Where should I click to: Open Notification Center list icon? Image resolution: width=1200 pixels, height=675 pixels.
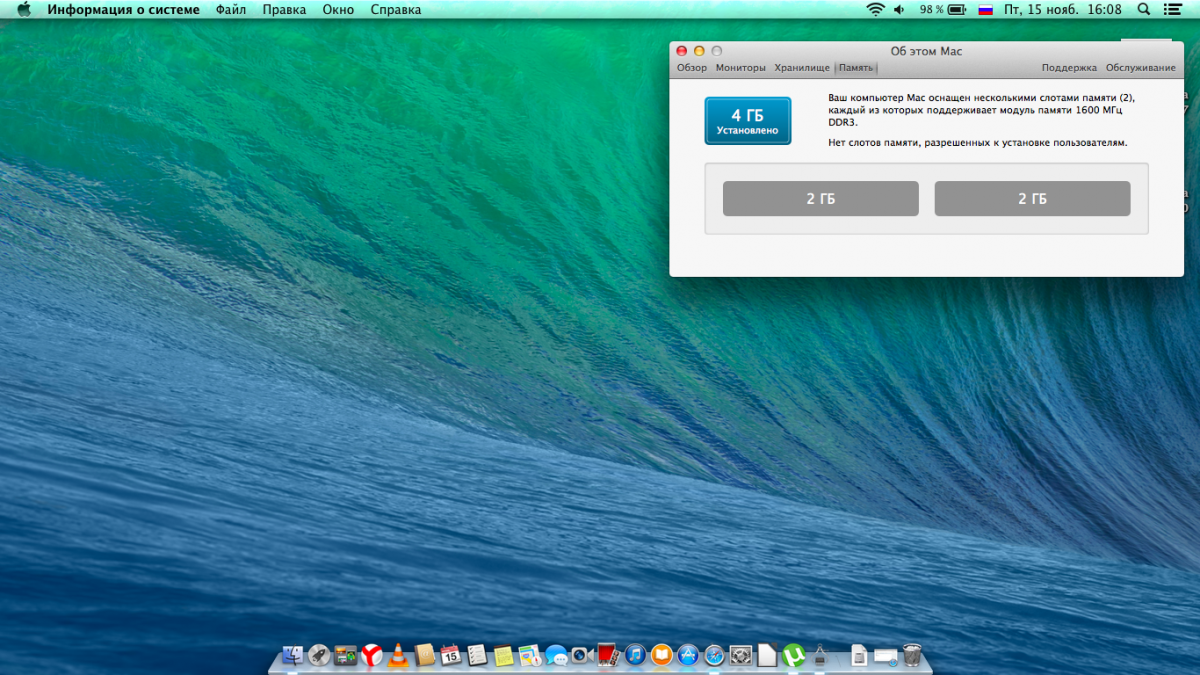click(1172, 10)
